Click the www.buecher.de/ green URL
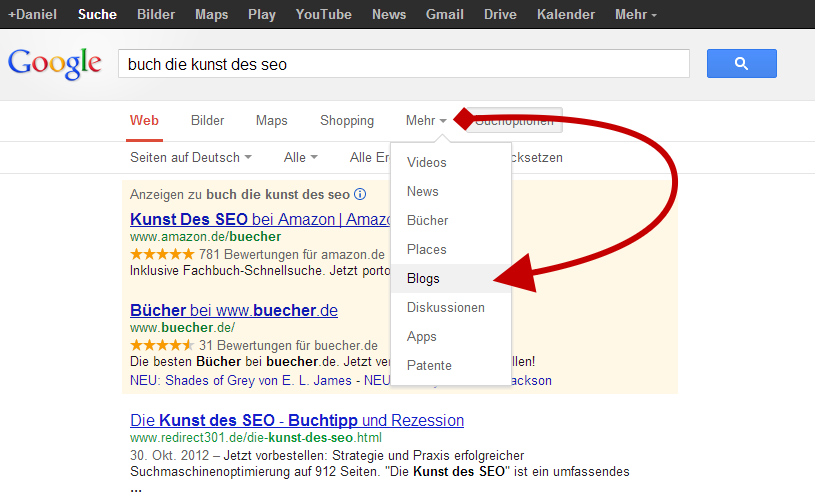Screen dimensions: 815x500 coord(182,328)
